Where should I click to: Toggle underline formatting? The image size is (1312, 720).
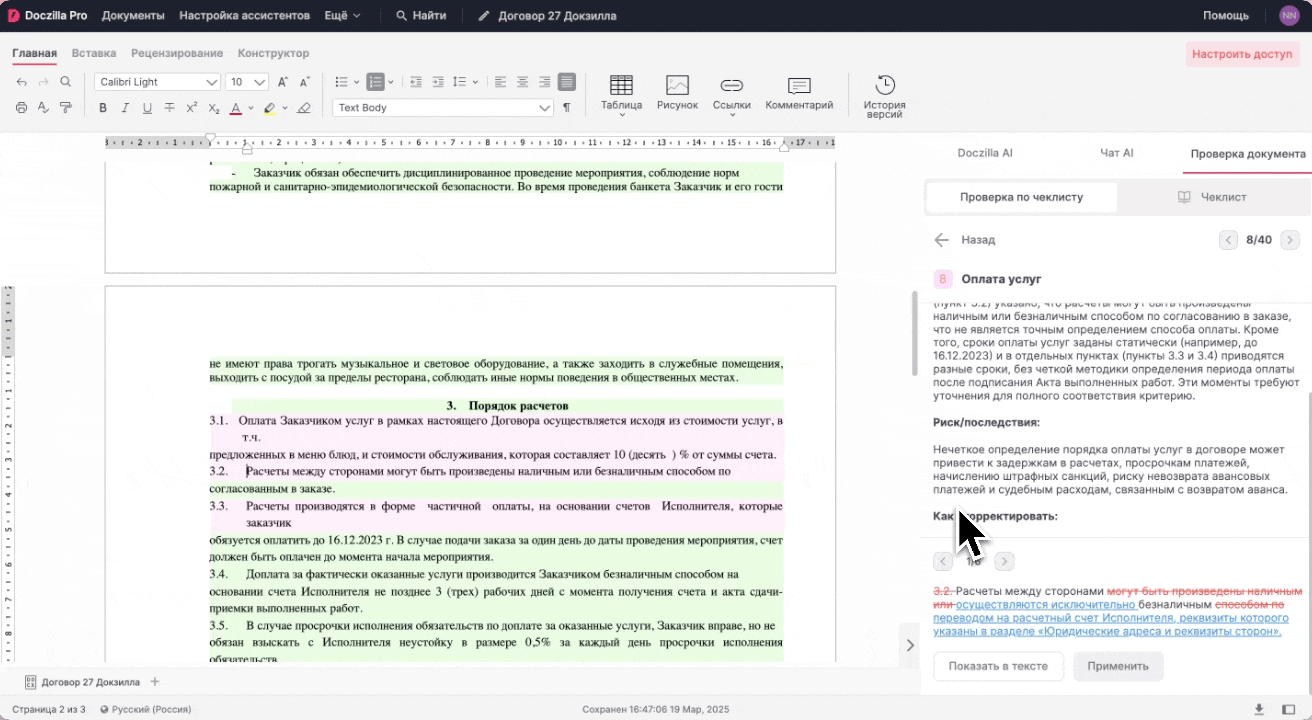tap(147, 108)
